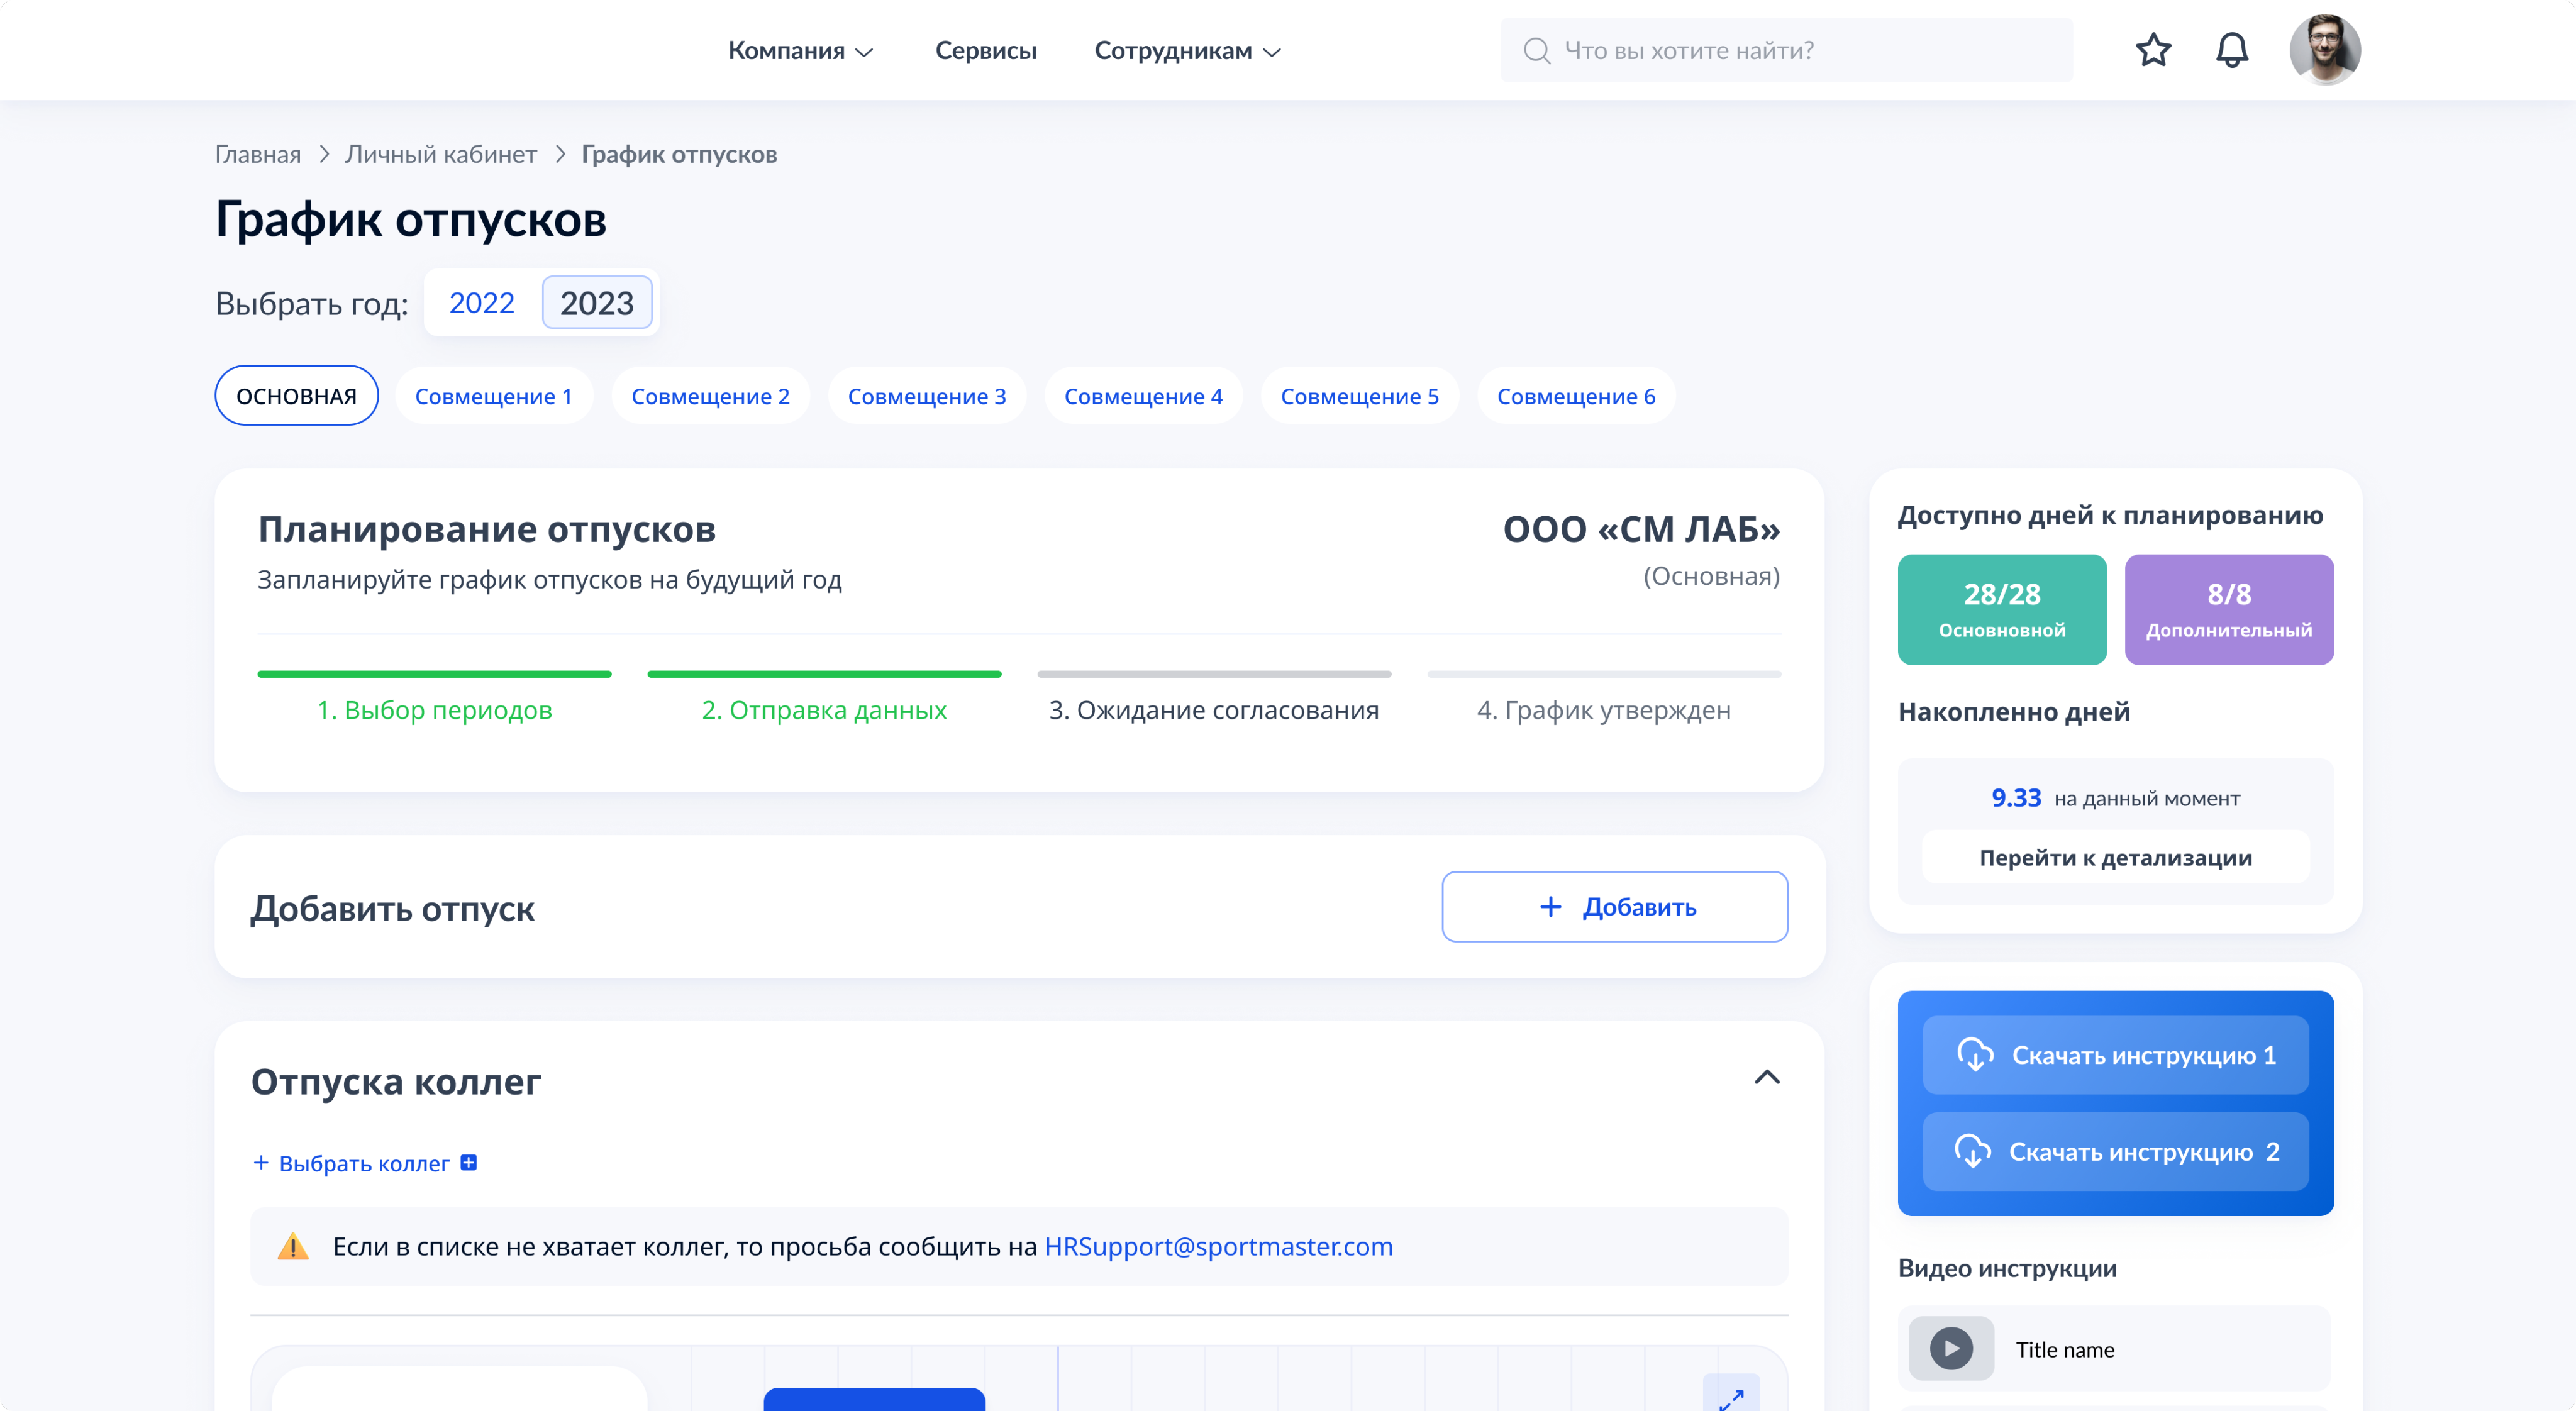
Task: Collapse the Отпуска коллег section
Action: 1766,1077
